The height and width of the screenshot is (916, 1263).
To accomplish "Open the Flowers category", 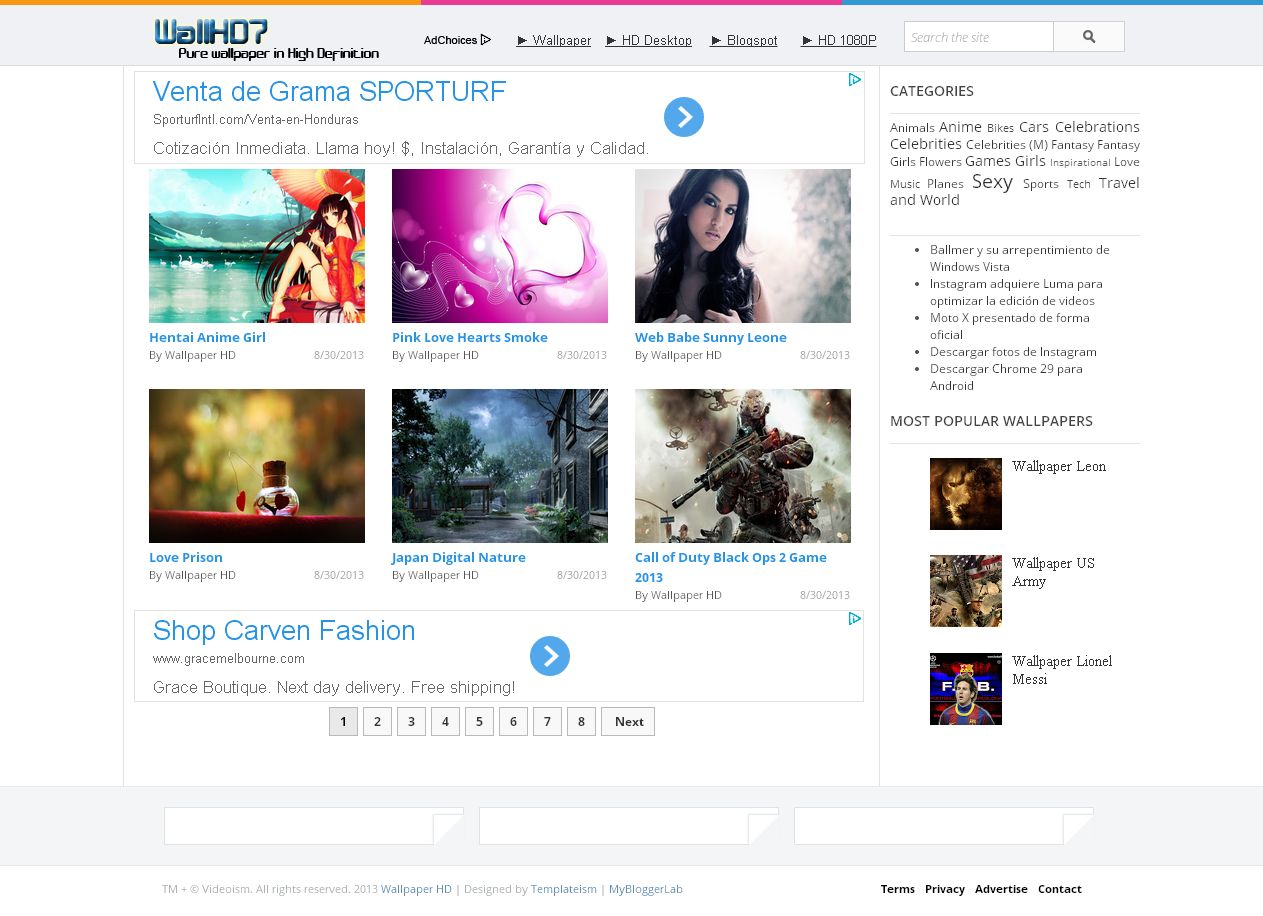I will [x=940, y=162].
